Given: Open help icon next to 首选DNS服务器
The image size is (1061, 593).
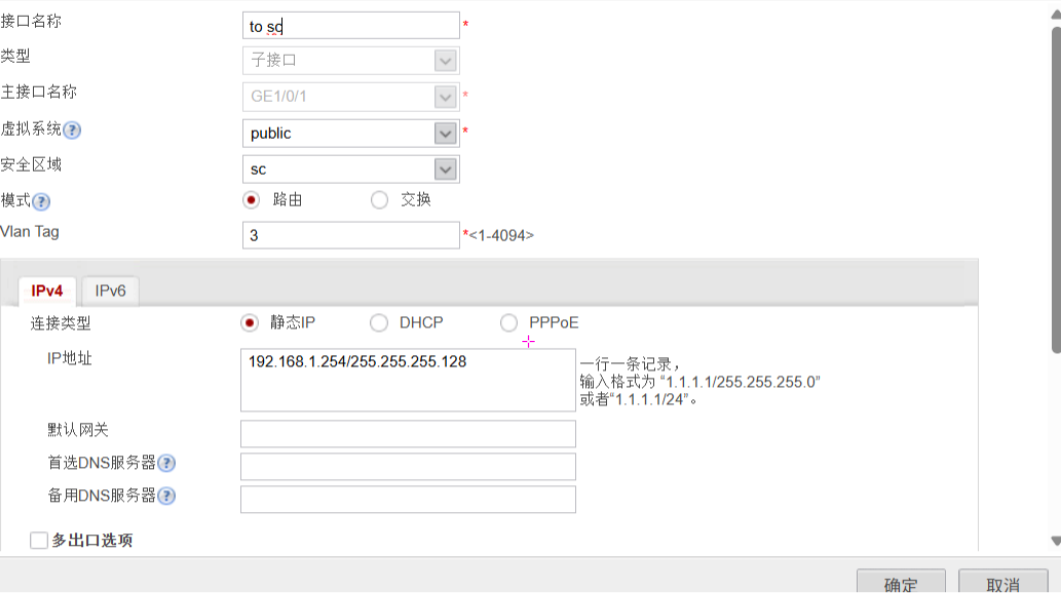Looking at the screenshot, I should click(x=166, y=463).
